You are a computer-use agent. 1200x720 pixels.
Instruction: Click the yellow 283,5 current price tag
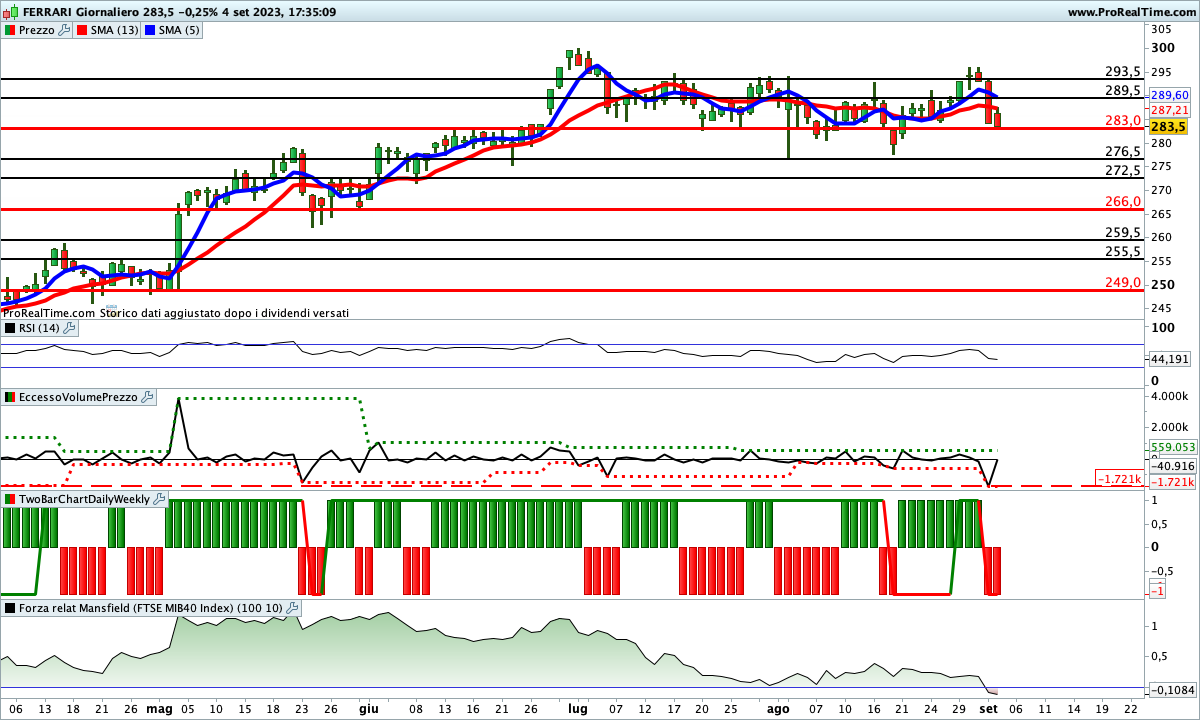coord(1168,127)
